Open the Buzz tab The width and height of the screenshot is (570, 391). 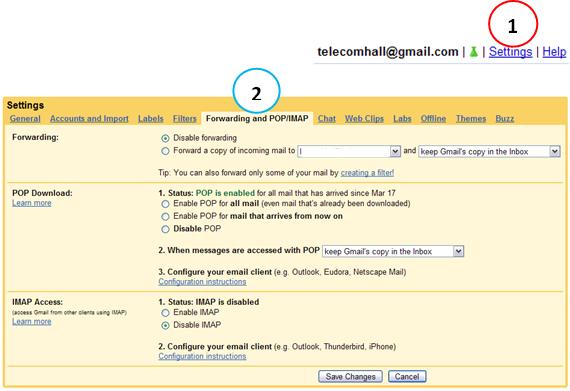pyautogui.click(x=505, y=118)
